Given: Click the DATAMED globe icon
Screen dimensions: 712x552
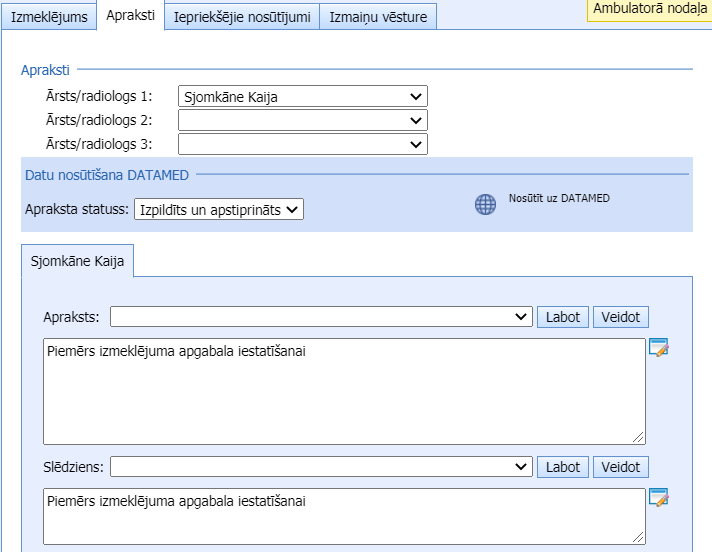Looking at the screenshot, I should 485,205.
